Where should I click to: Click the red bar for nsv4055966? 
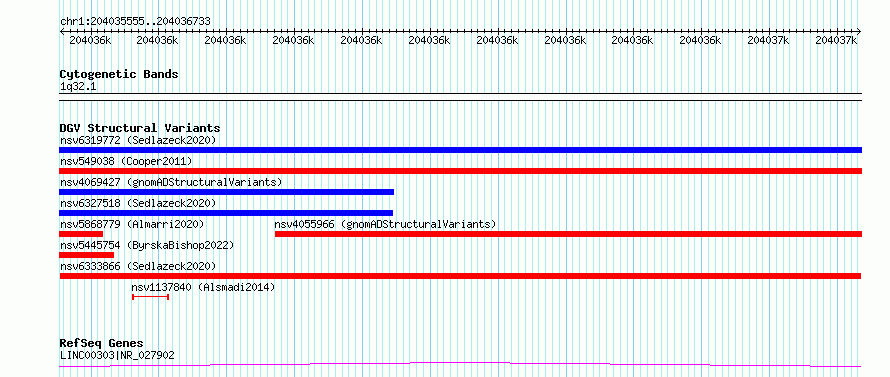[568, 234]
